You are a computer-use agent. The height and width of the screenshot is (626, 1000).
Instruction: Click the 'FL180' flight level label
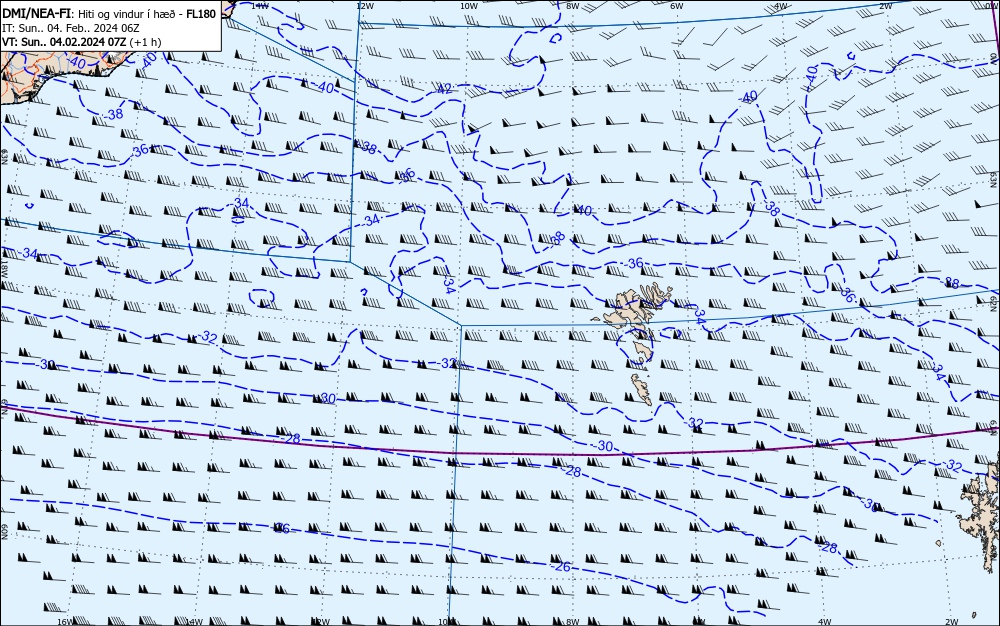click(x=202, y=14)
